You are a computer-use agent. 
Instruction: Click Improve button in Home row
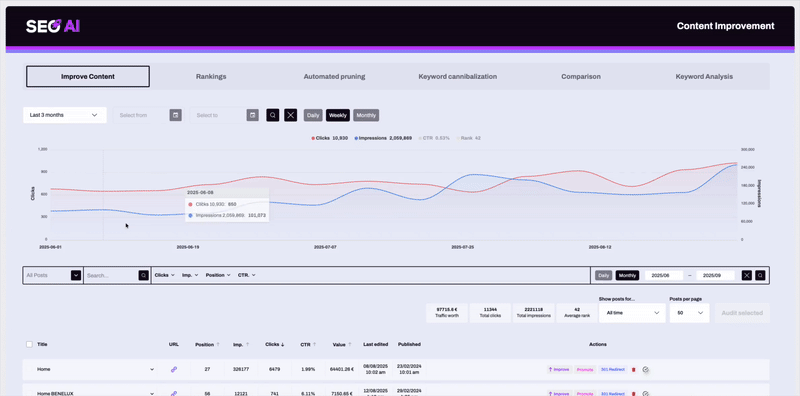(x=559, y=369)
